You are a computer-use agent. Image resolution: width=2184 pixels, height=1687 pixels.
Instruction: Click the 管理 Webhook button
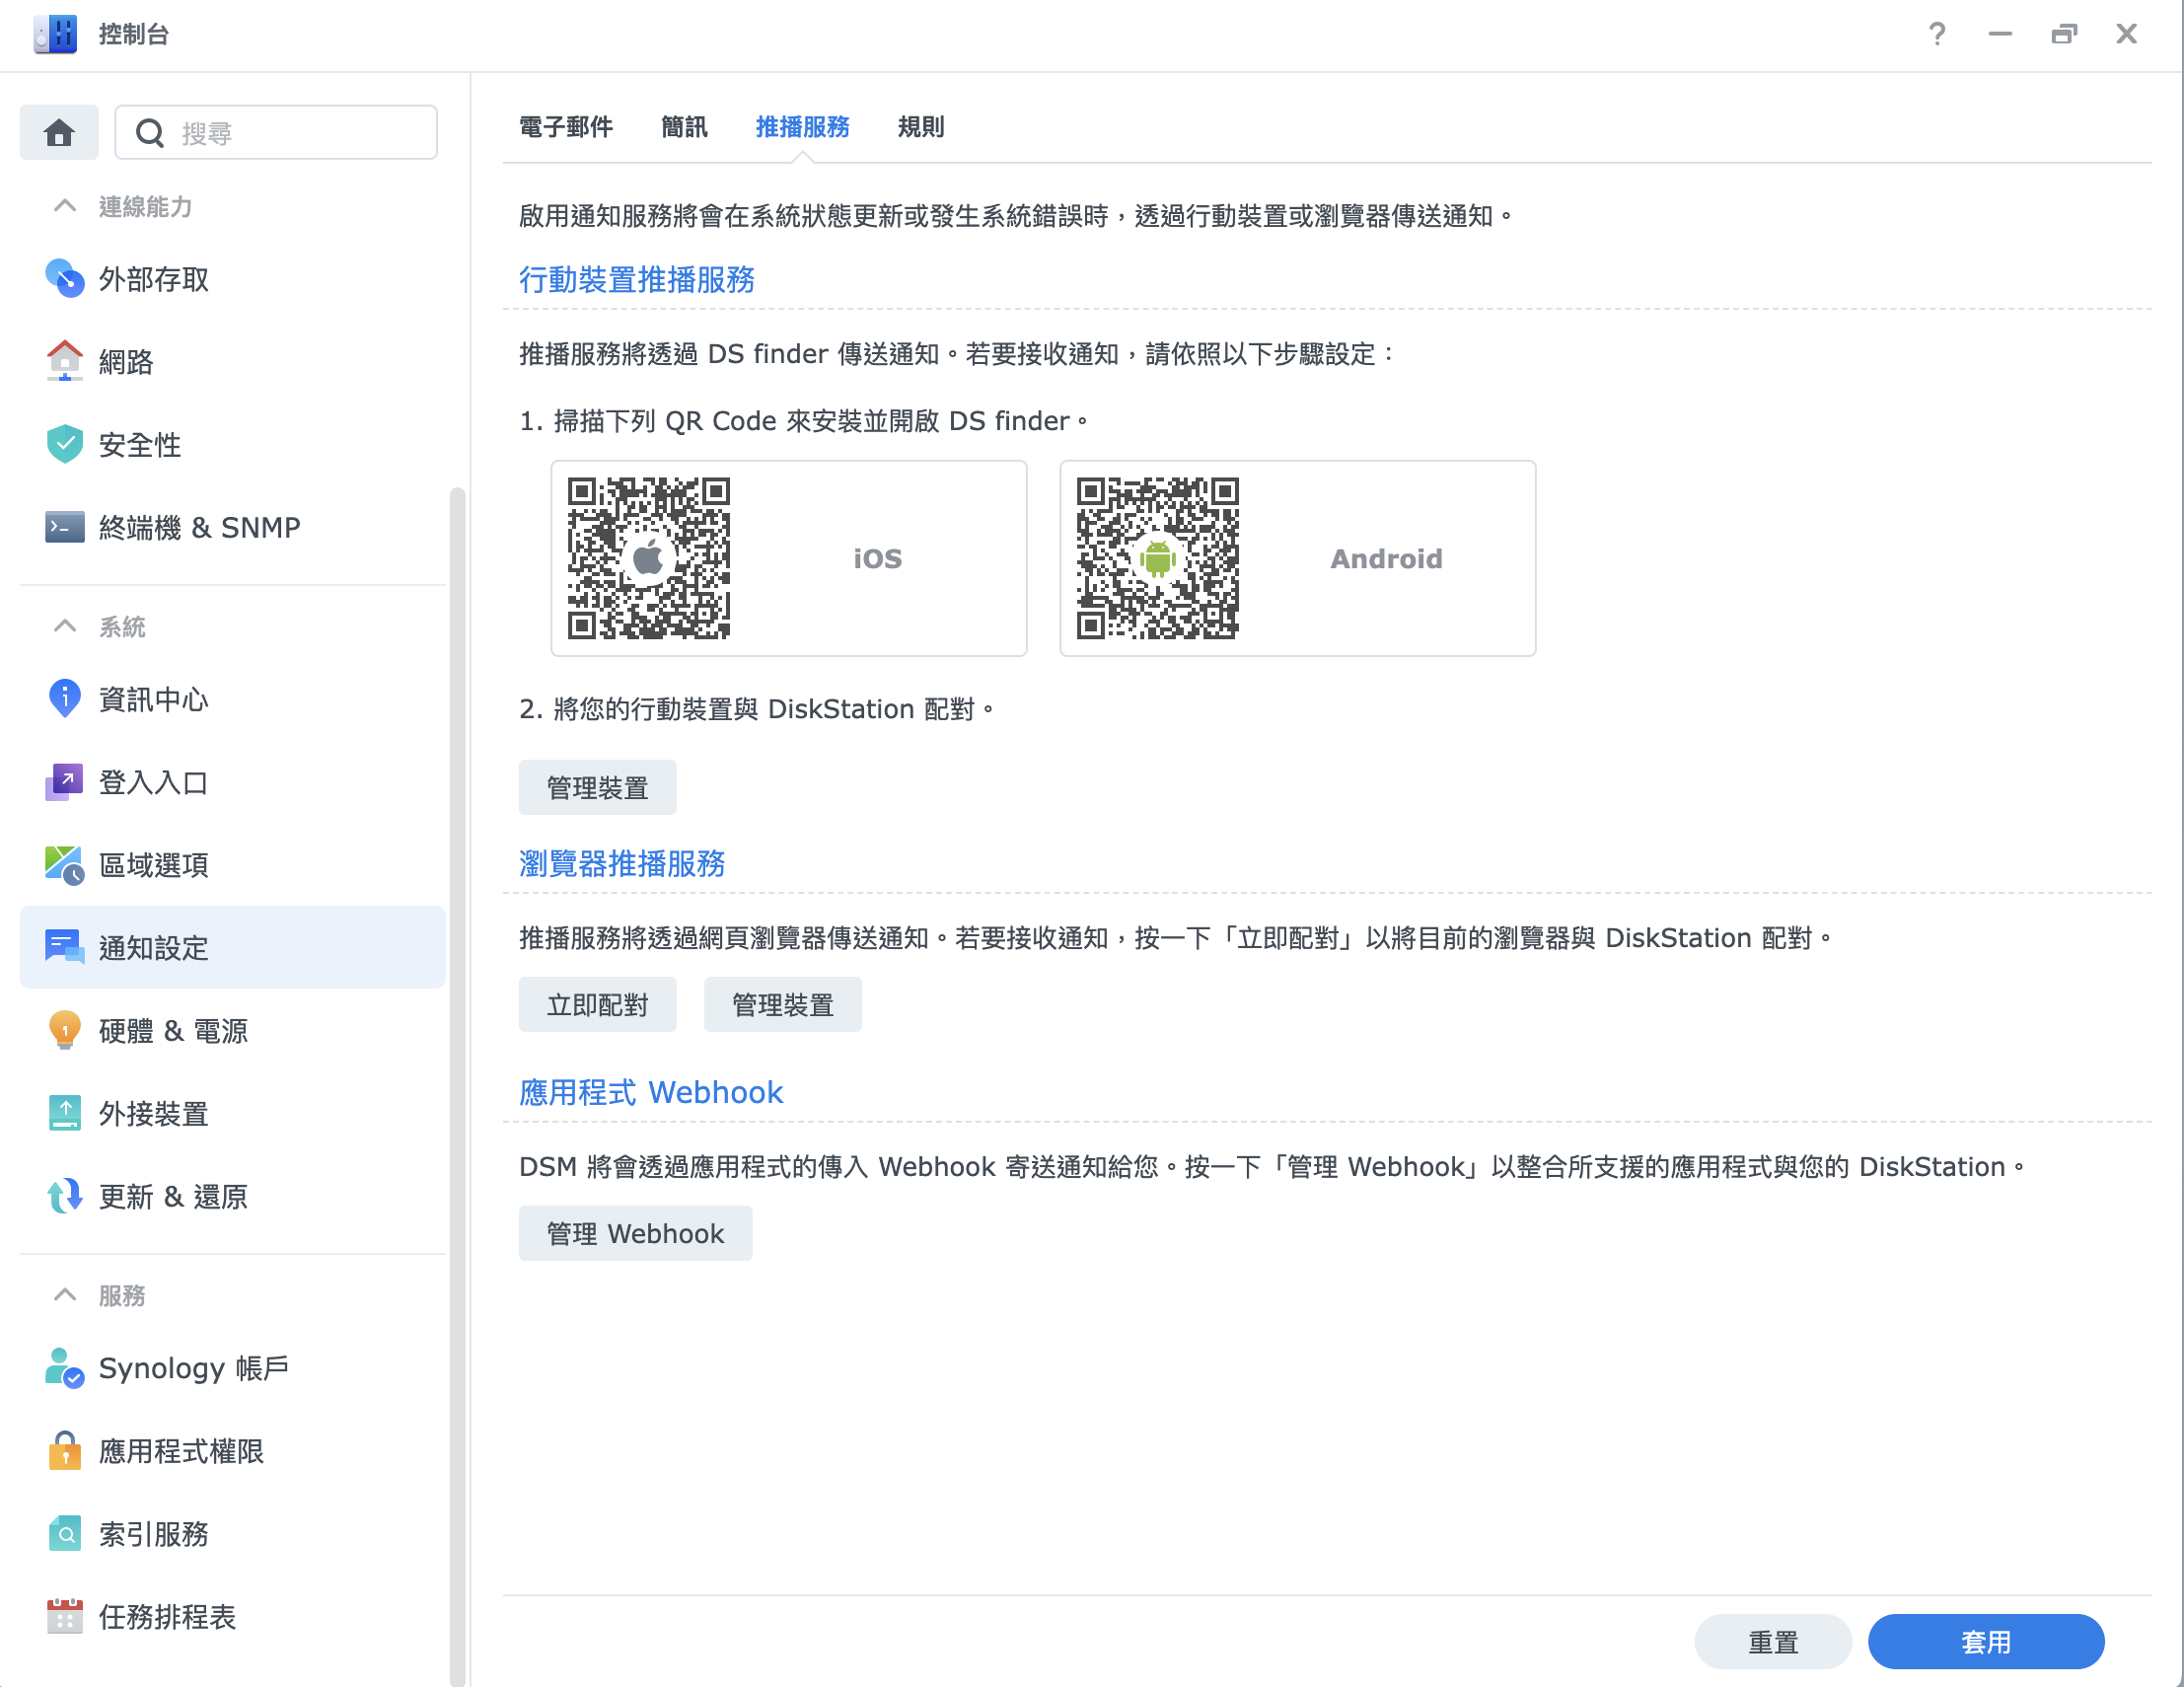point(635,1233)
